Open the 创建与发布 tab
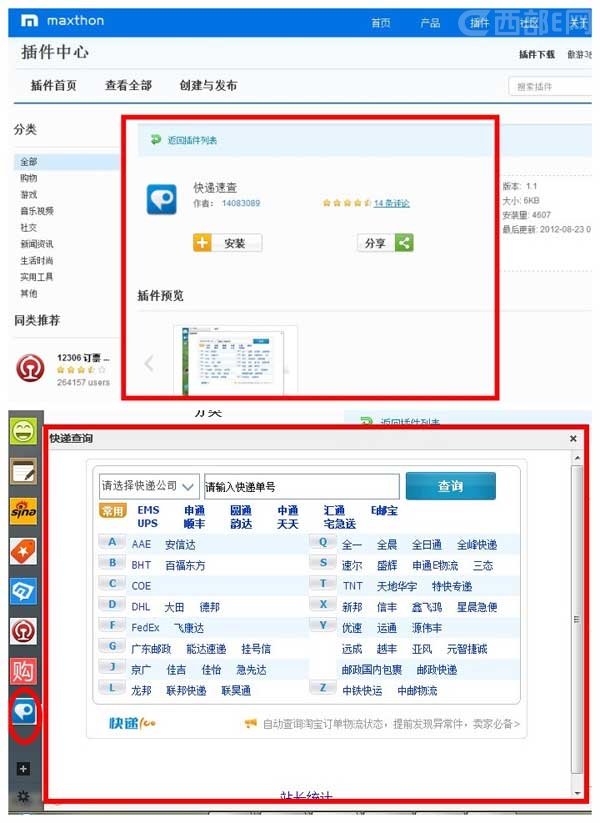This screenshot has height=823, width=600. pyautogui.click(x=208, y=85)
